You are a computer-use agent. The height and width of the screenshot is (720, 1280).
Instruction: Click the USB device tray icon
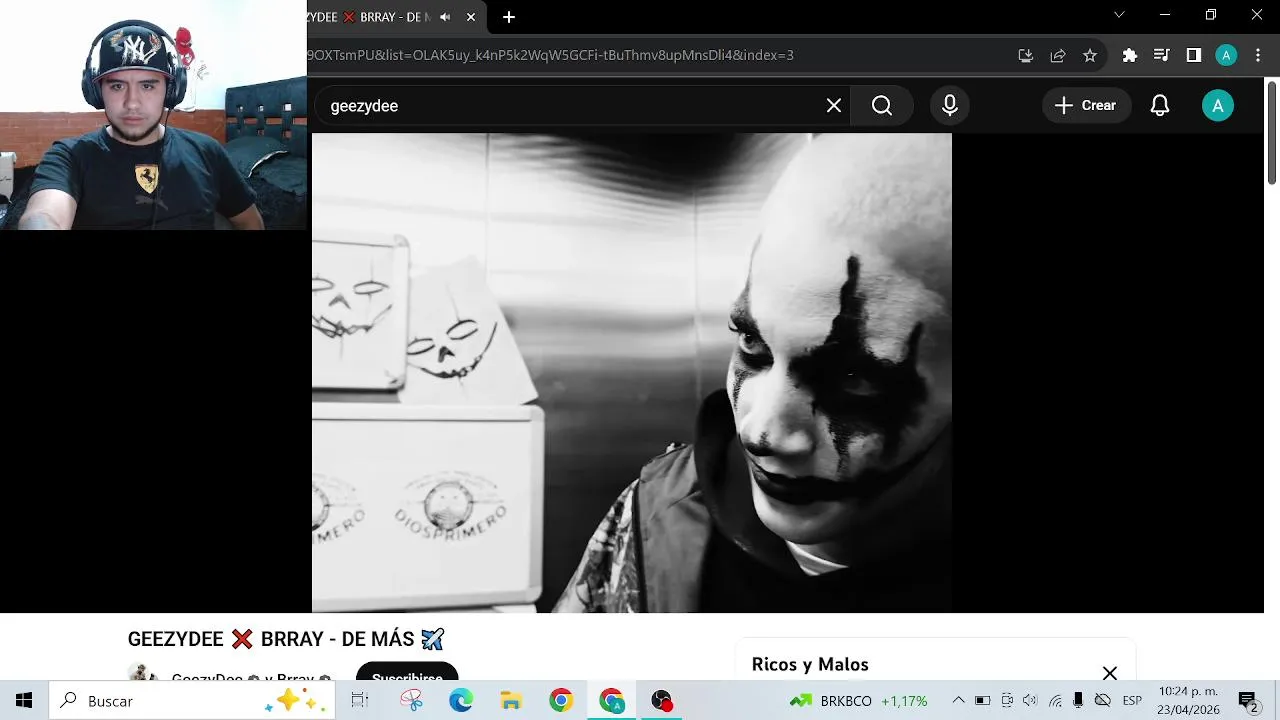[1079, 701]
